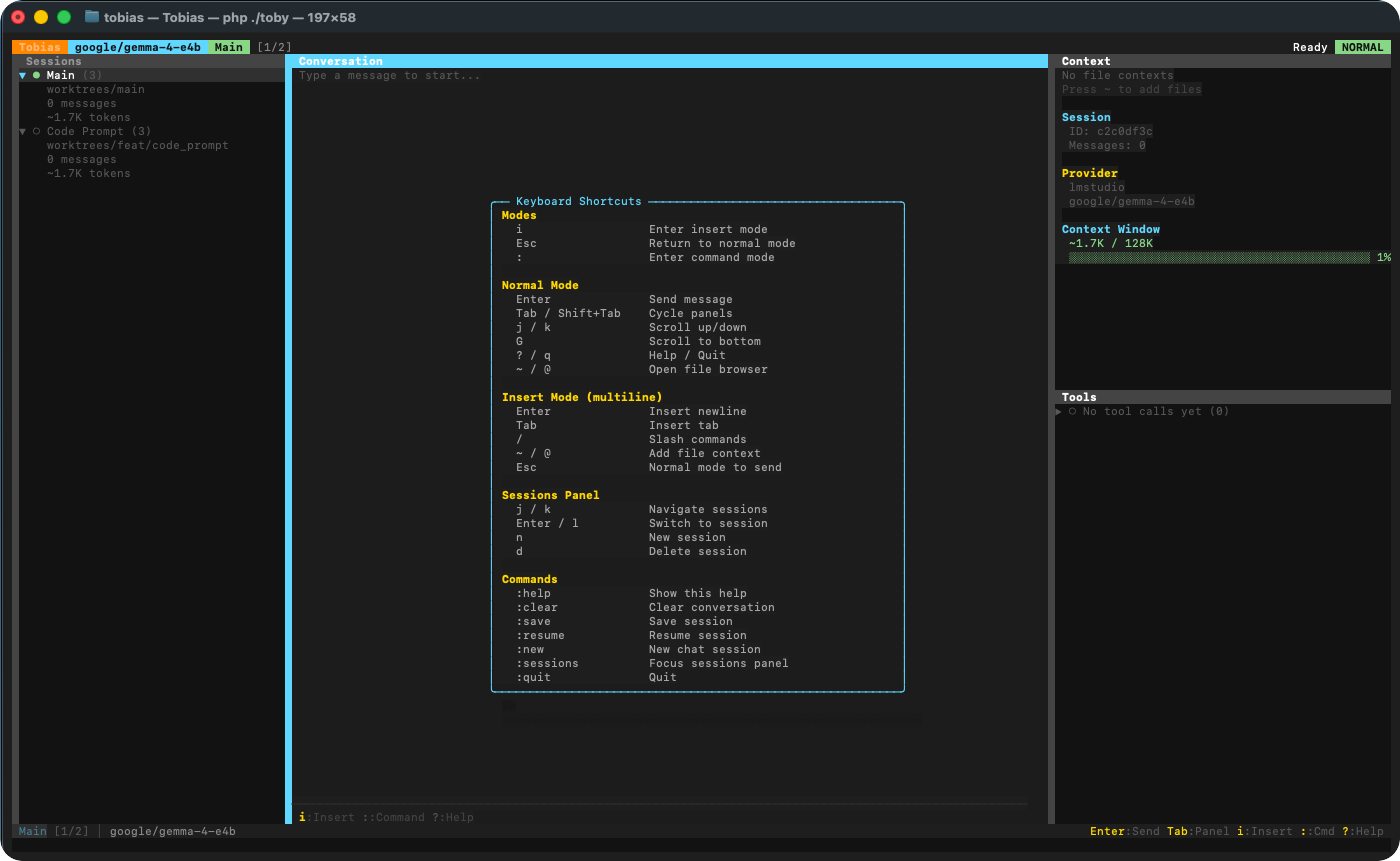Click the 'Scroll to bottom' shortcut row

point(698,341)
